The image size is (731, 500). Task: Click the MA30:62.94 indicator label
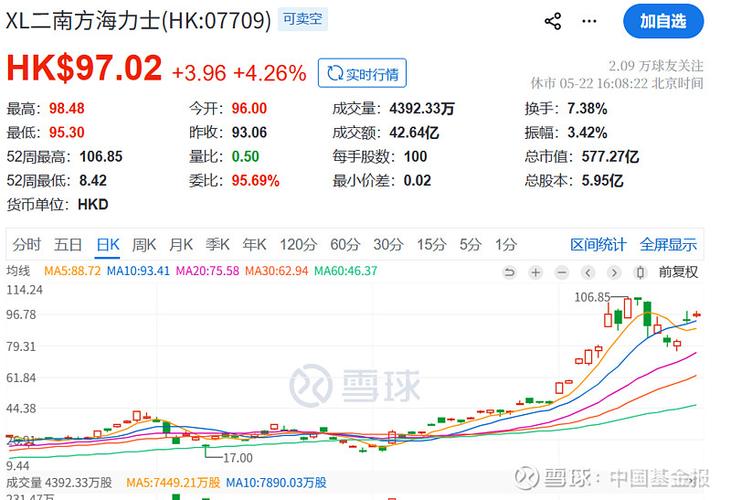(277, 271)
